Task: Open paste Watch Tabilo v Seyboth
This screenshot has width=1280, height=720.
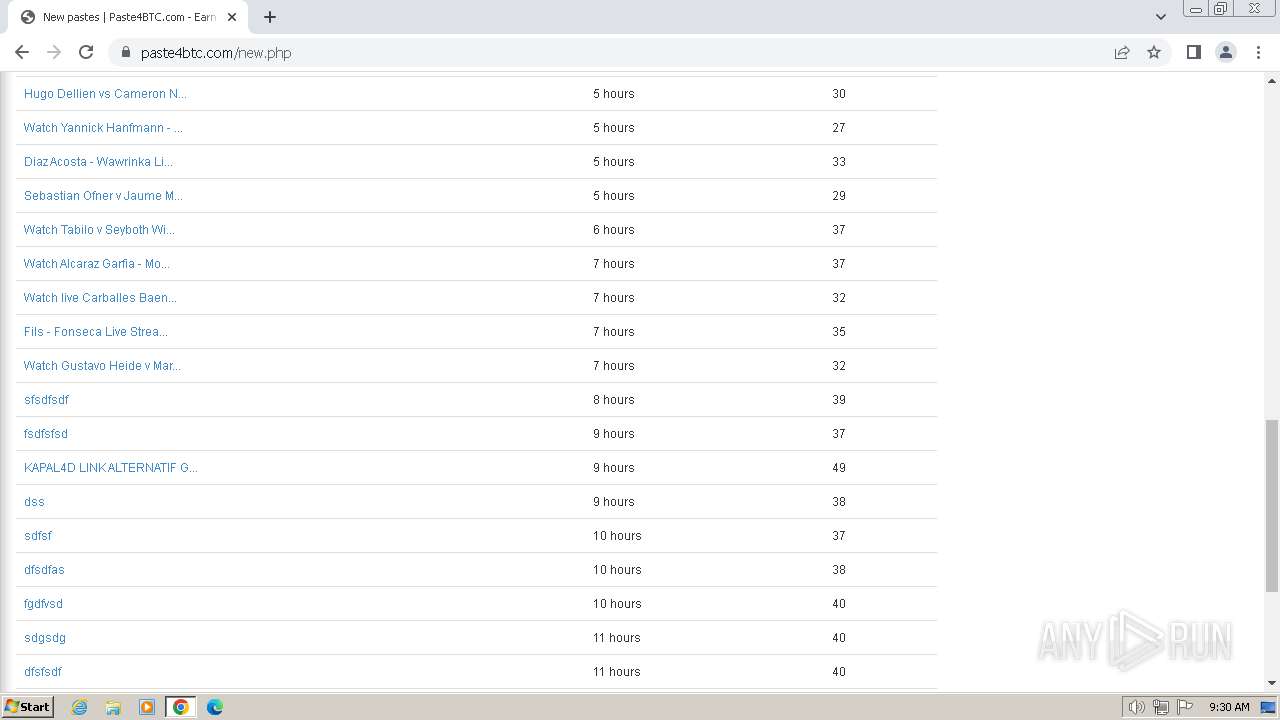Action: point(99,230)
